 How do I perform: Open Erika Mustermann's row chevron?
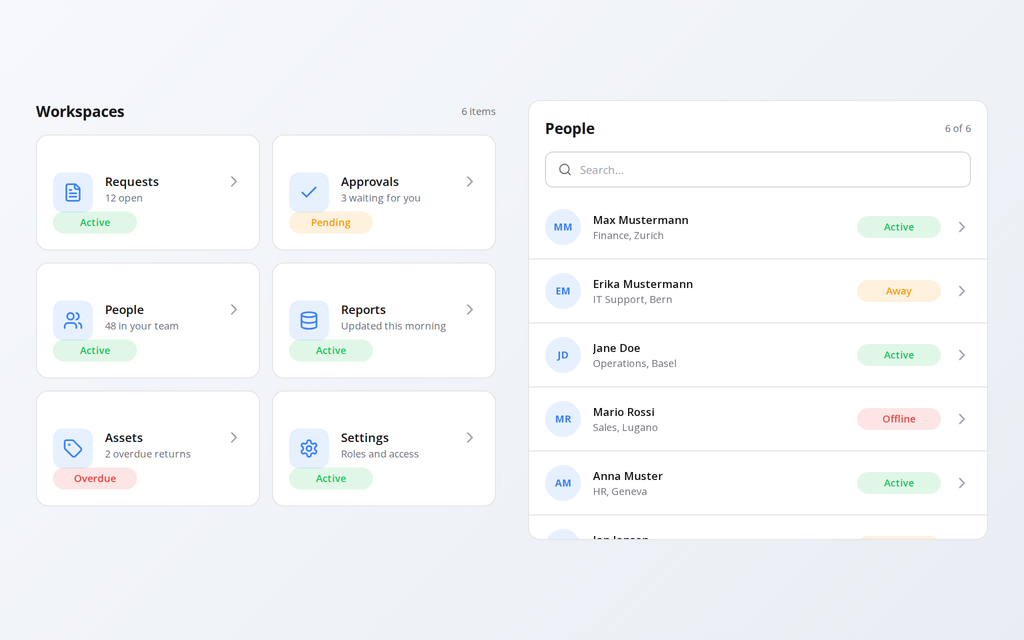click(x=962, y=291)
